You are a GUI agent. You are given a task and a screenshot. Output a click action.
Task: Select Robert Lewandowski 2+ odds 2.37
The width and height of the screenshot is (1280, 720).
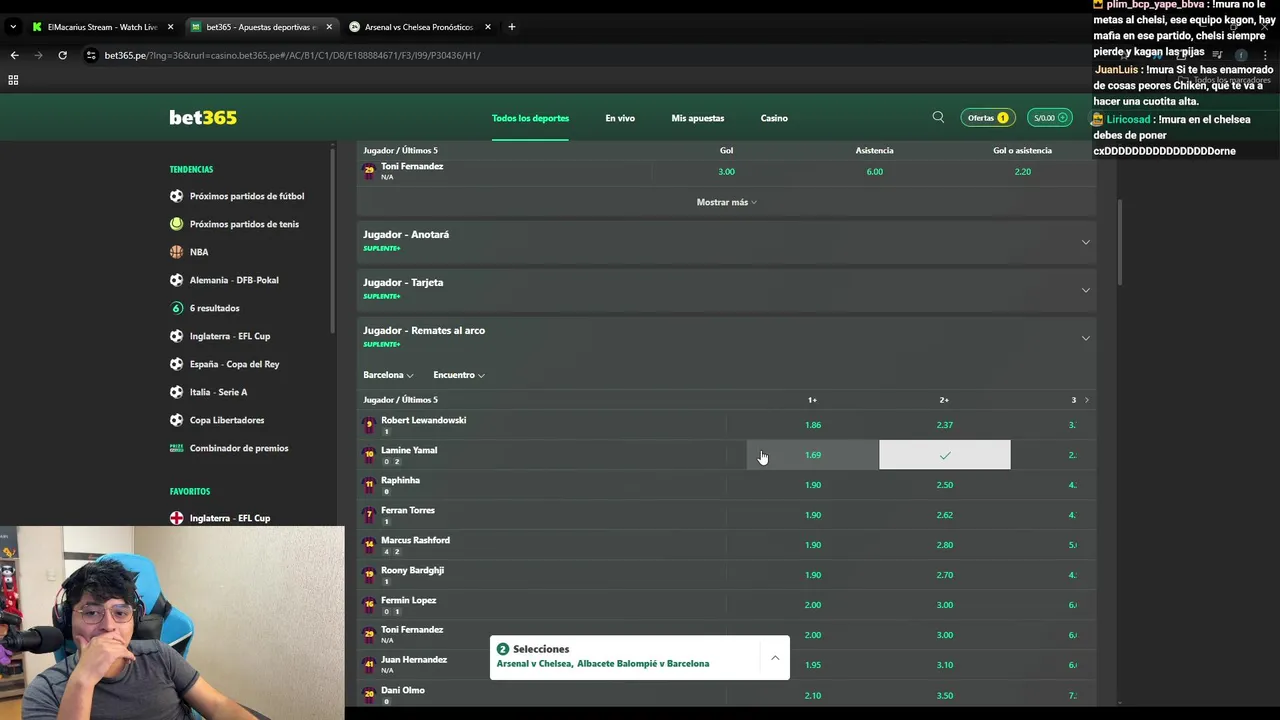945,425
